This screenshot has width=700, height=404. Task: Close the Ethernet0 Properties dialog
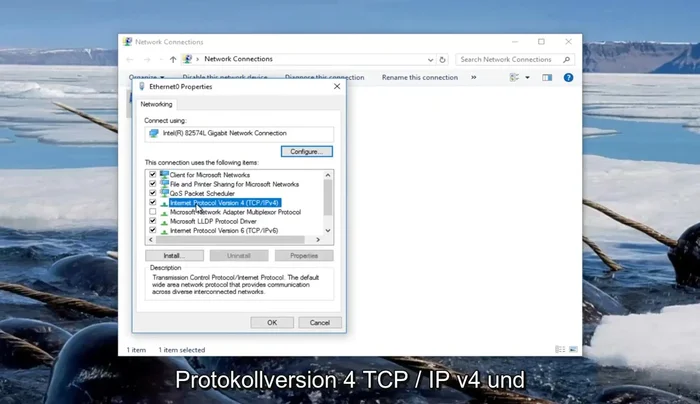337,87
